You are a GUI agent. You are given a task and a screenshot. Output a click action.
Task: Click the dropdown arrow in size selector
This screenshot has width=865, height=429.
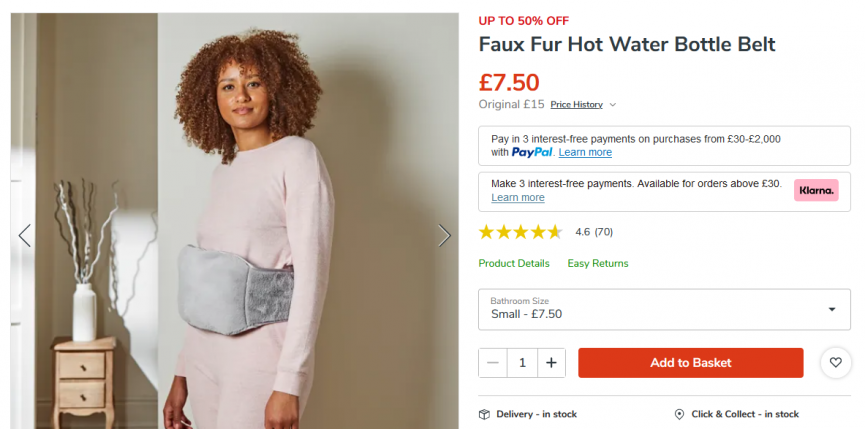832,309
